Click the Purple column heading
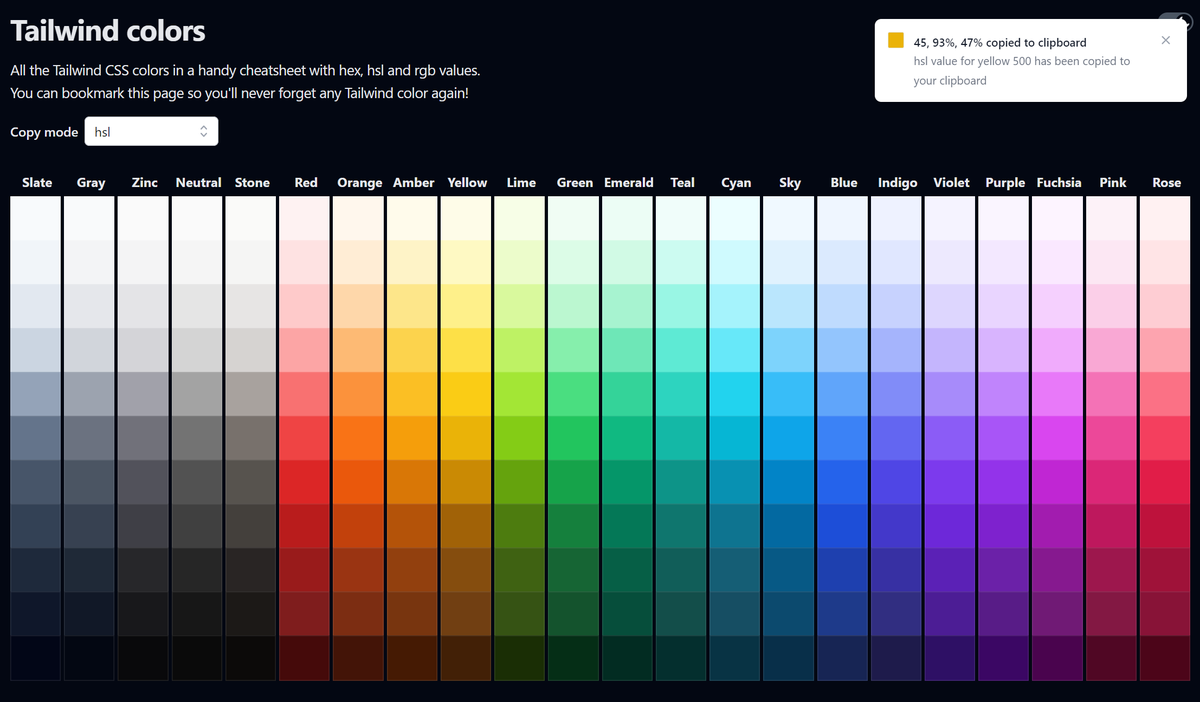This screenshot has width=1200, height=702. pyautogui.click(x=1005, y=183)
